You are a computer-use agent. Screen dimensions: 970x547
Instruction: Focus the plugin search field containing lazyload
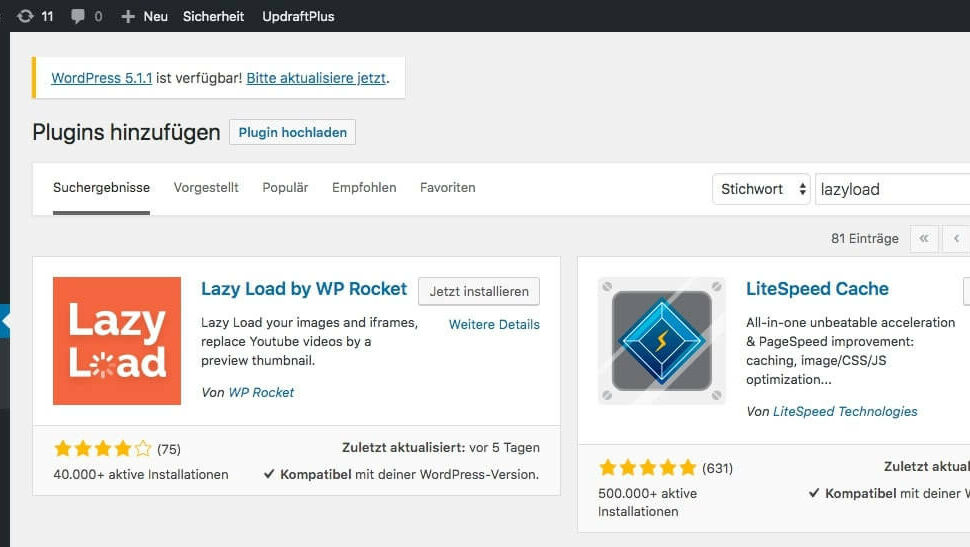point(893,189)
